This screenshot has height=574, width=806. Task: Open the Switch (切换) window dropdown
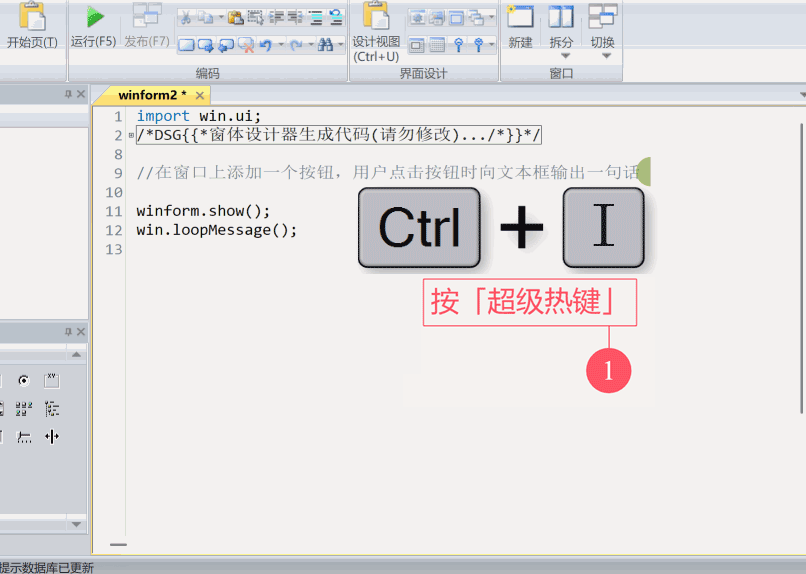(x=603, y=56)
